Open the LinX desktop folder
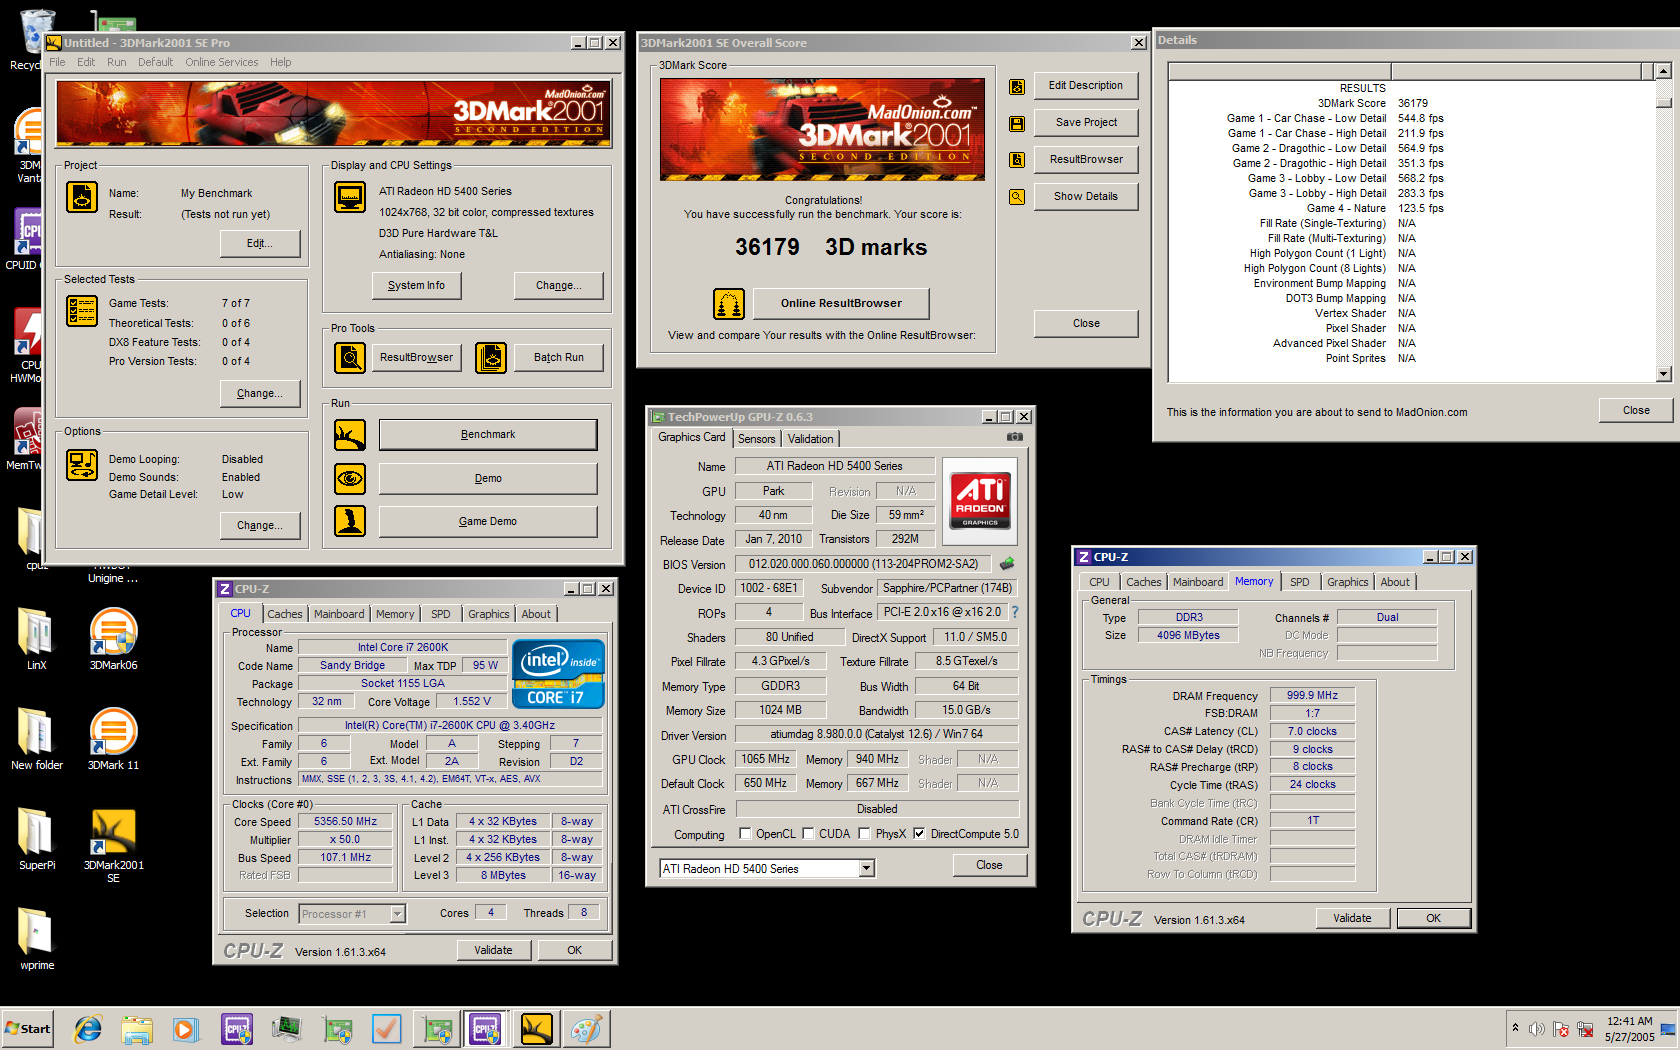The image size is (1680, 1050). 37,639
